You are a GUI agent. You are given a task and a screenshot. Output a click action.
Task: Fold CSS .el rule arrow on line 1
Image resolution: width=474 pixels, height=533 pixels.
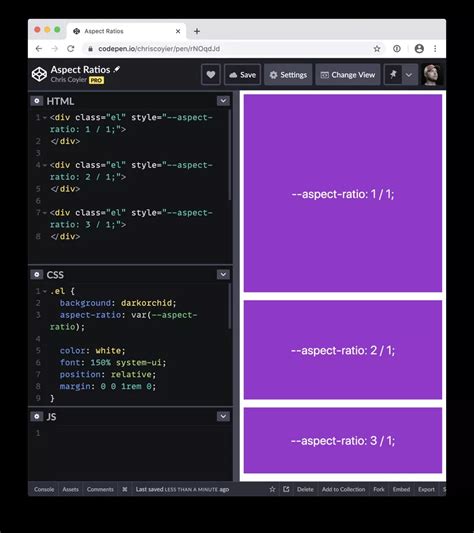click(x=45, y=291)
